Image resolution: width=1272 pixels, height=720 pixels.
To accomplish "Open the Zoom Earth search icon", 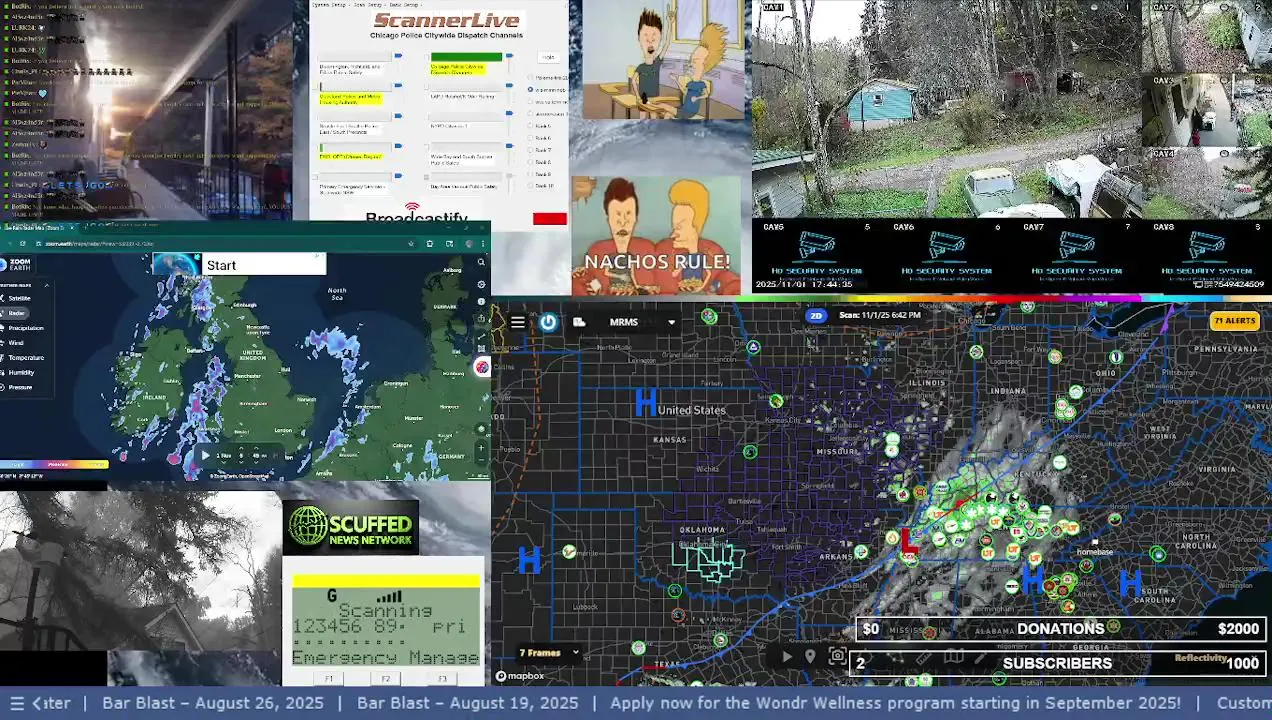I will tap(481, 262).
